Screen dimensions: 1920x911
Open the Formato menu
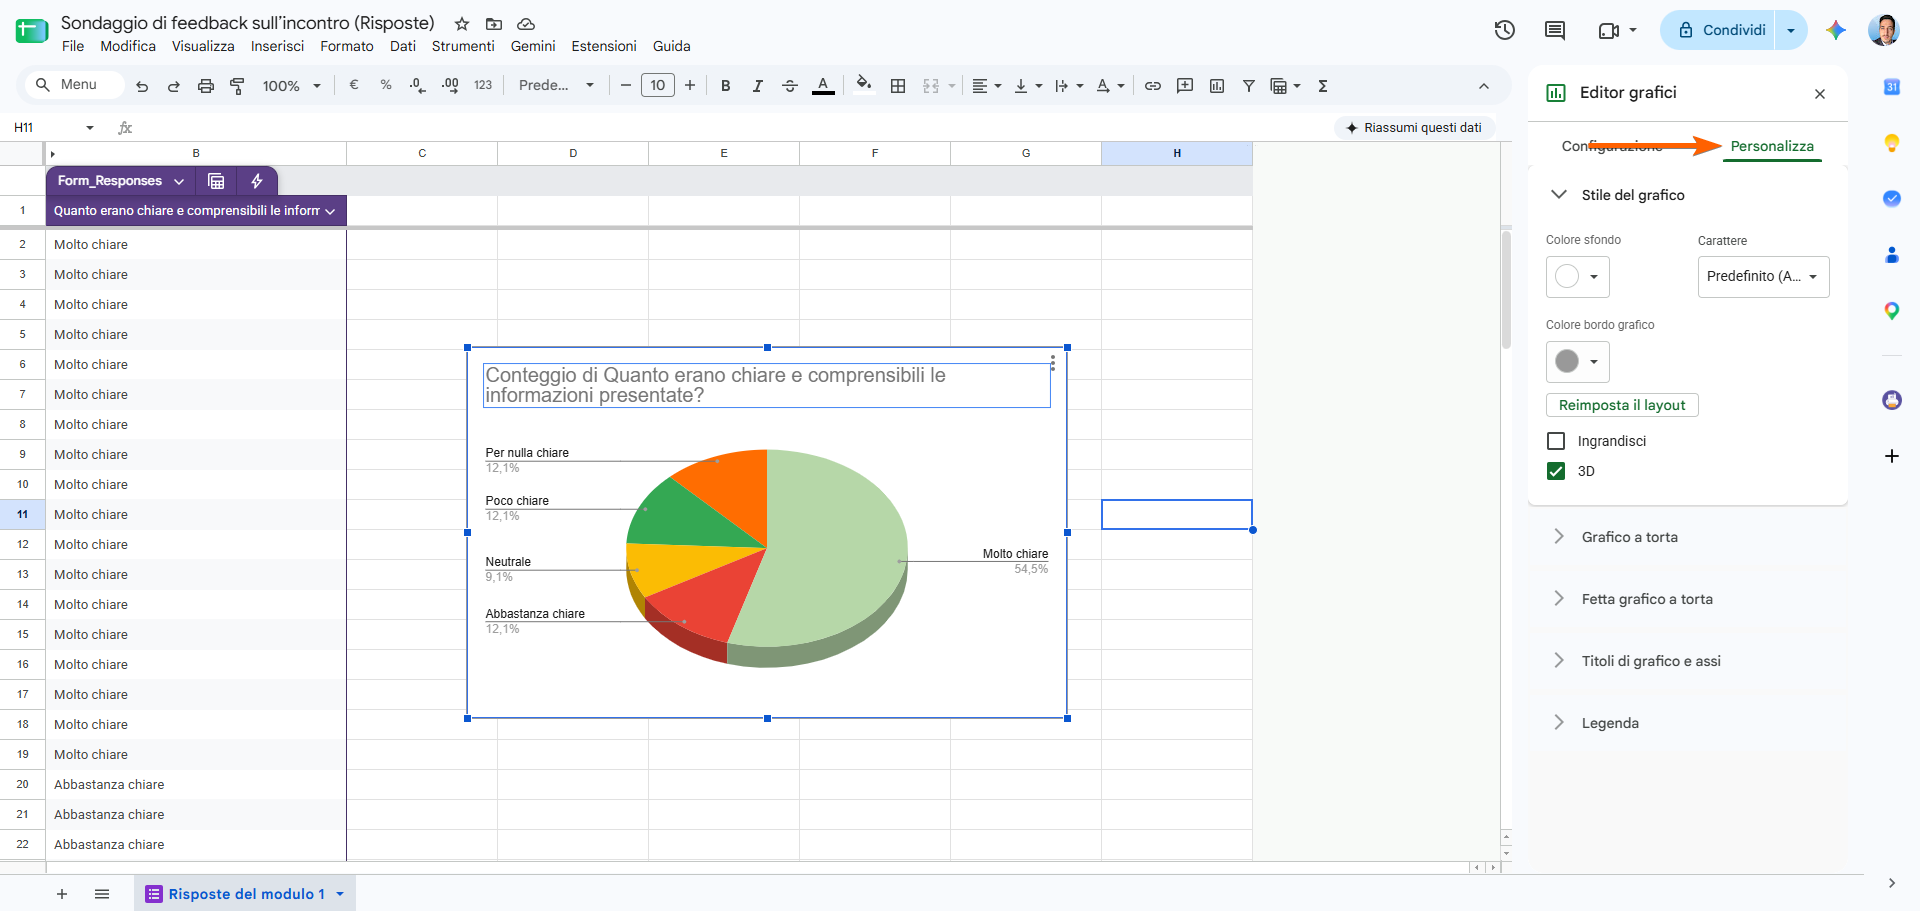347,46
